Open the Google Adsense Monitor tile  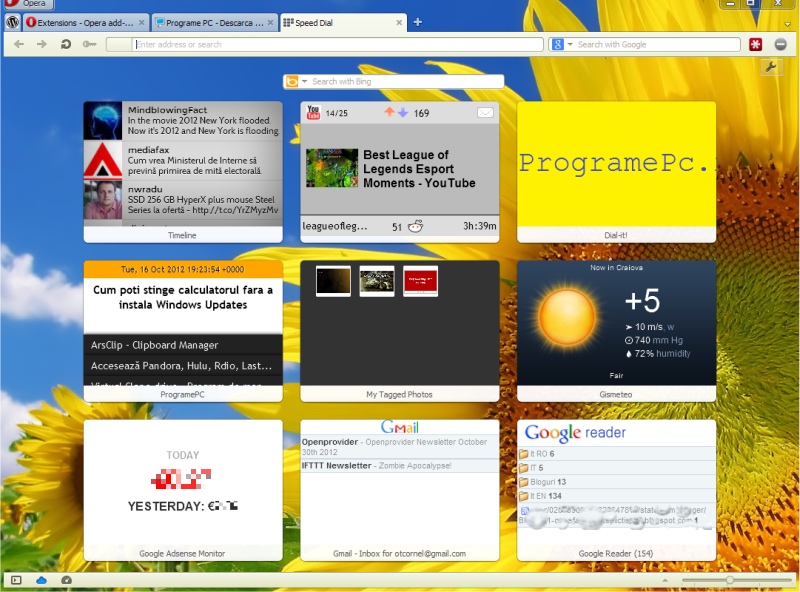coord(183,490)
